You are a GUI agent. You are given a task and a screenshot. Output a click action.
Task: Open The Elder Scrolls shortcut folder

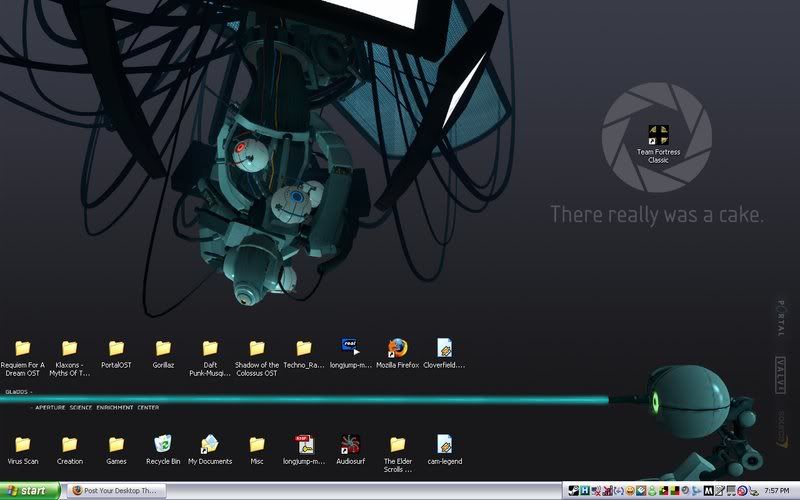tap(398, 444)
